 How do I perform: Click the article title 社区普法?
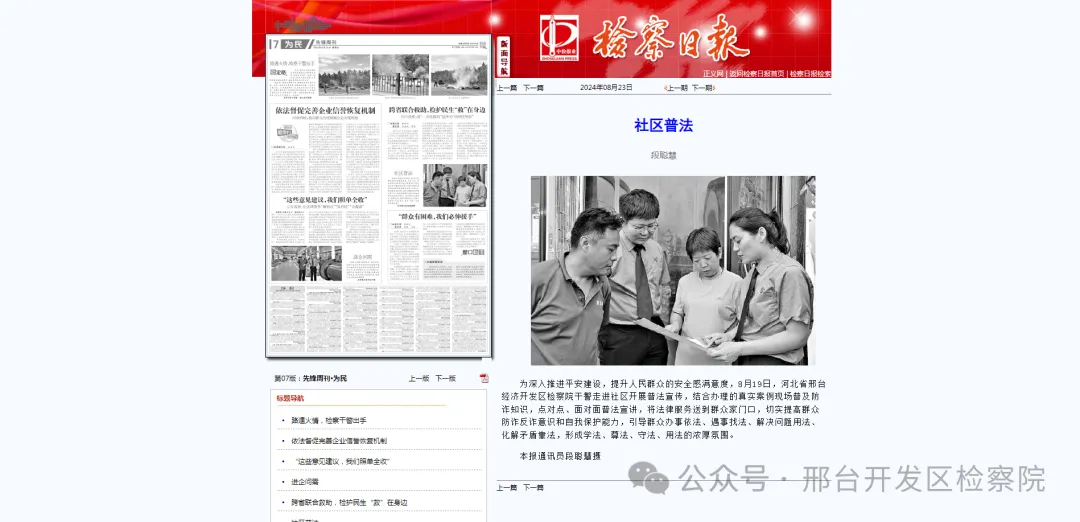coord(663,125)
